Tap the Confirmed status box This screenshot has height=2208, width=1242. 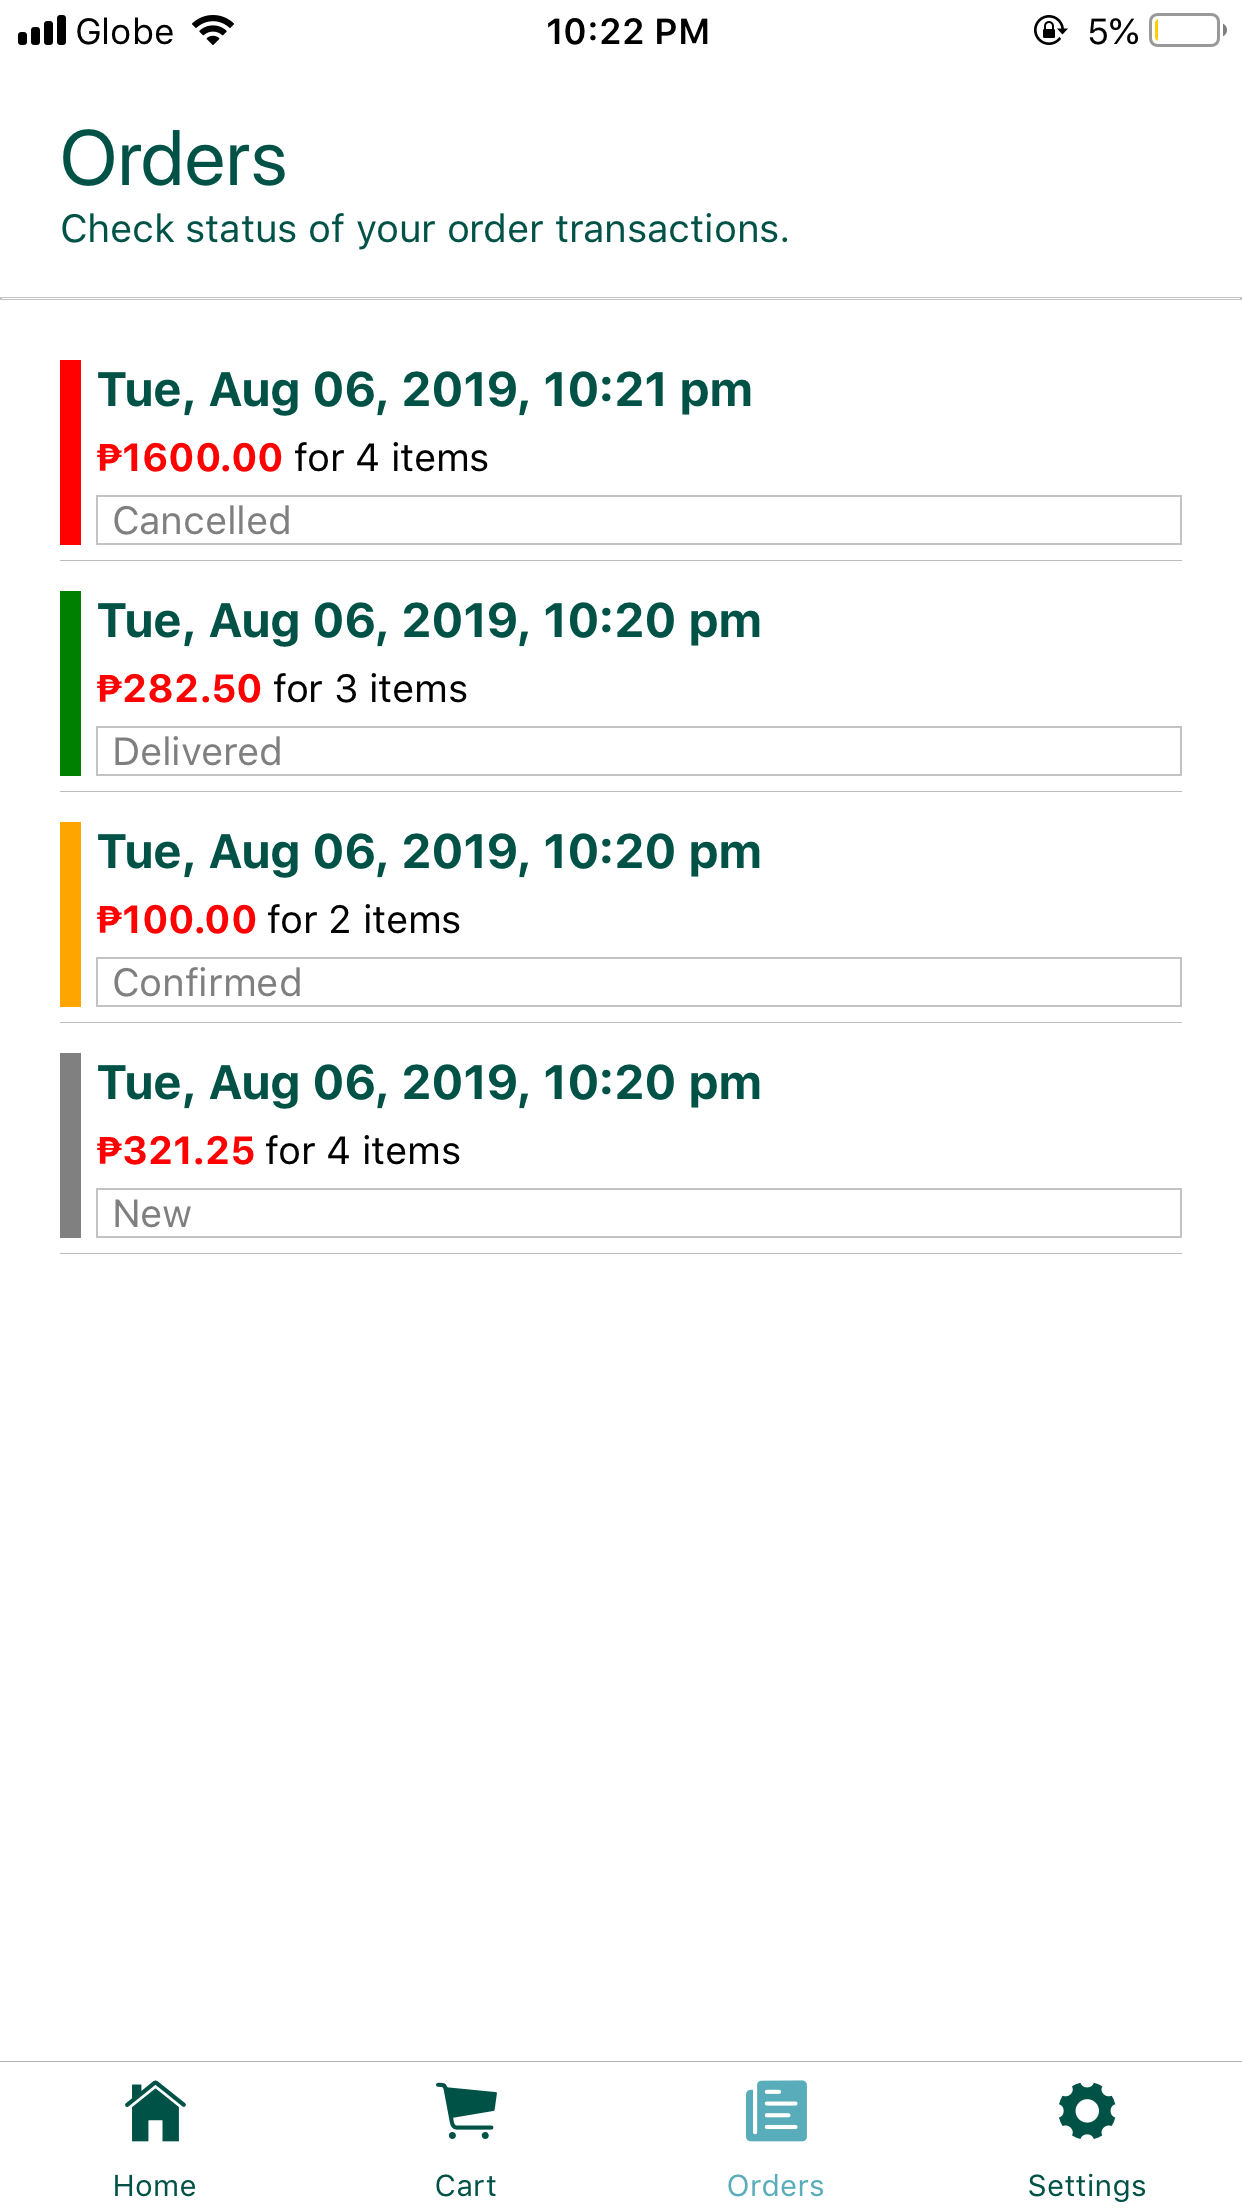638,983
